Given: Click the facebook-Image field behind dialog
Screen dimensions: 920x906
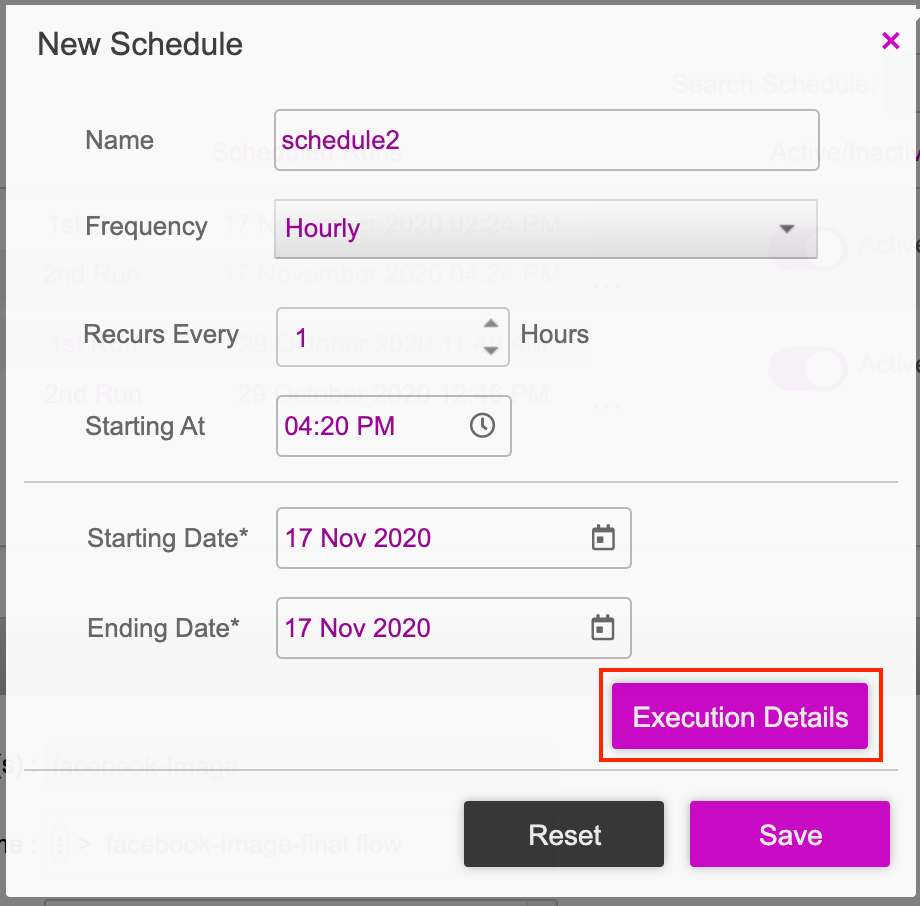Looking at the screenshot, I should (300, 765).
